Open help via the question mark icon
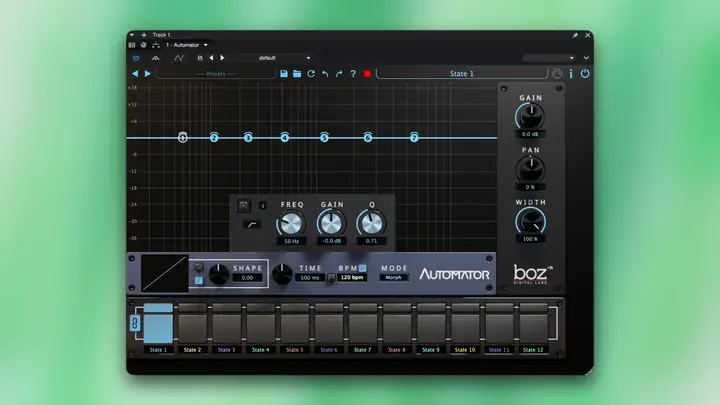720x405 pixels. coord(353,73)
